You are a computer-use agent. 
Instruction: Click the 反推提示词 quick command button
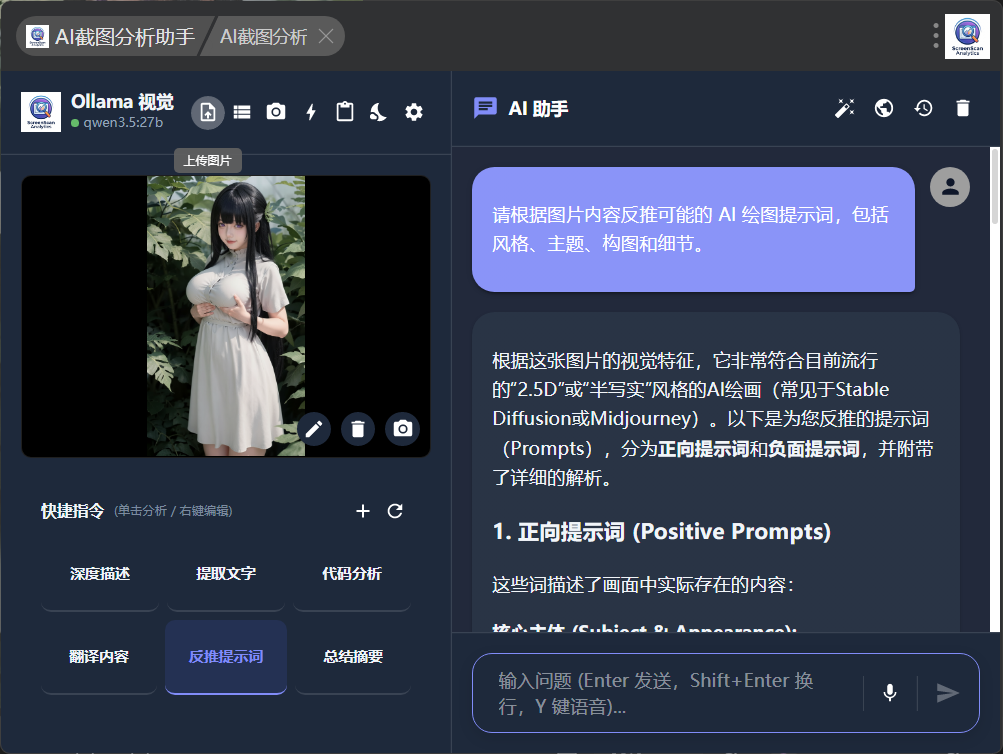(226, 657)
